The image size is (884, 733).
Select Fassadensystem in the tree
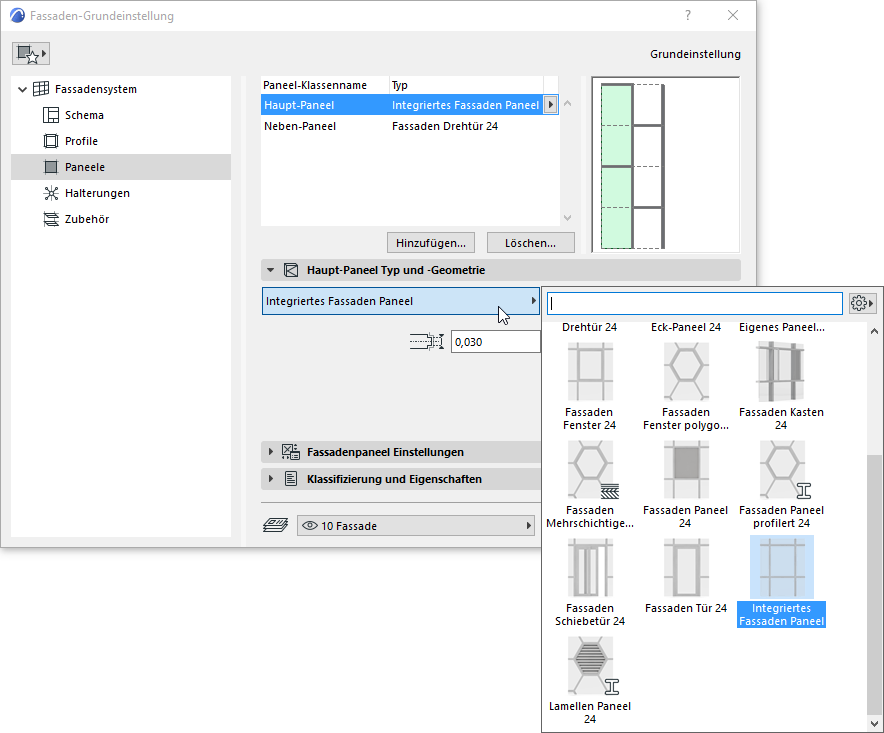point(95,89)
